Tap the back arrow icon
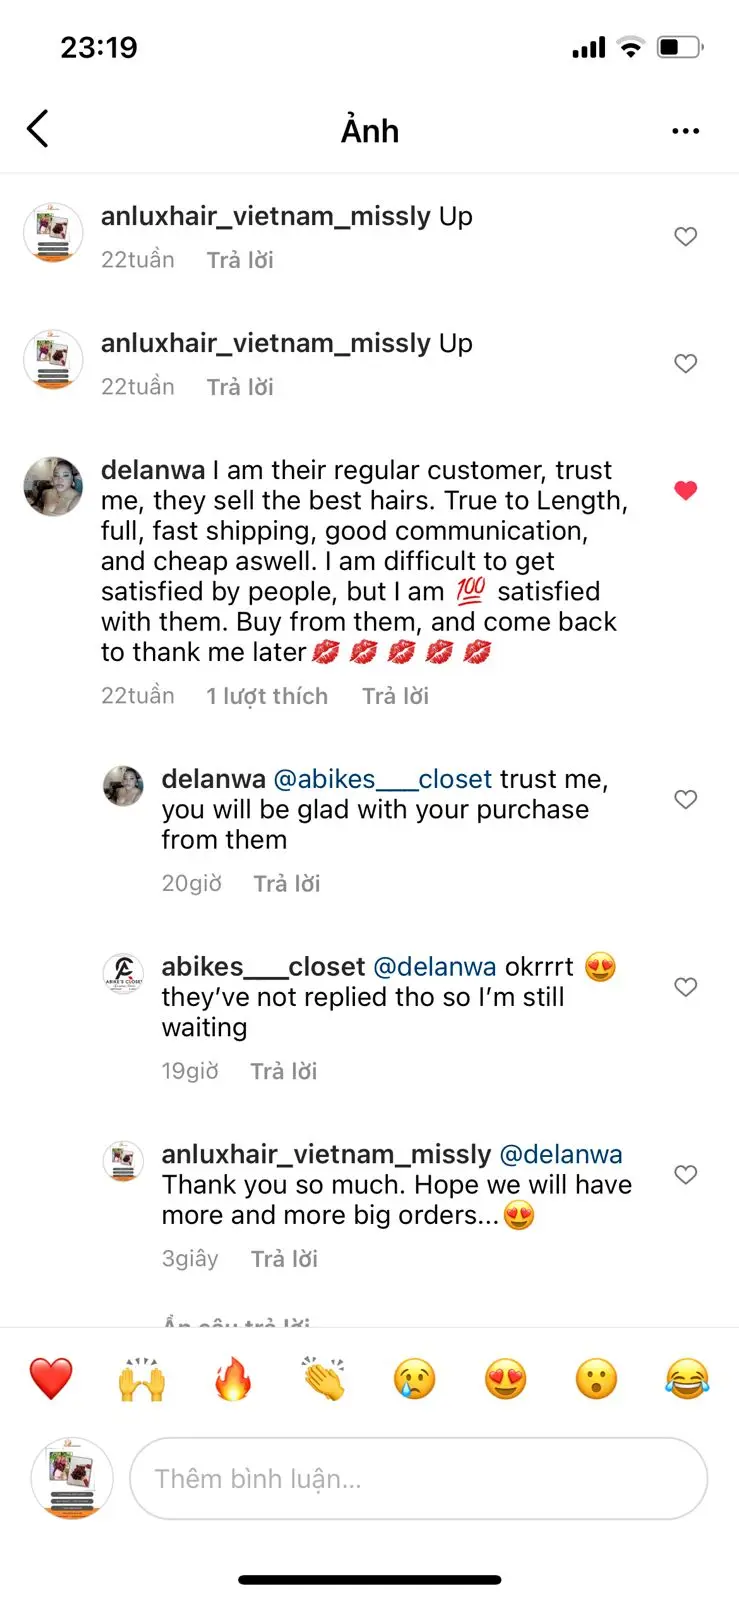 tap(38, 129)
